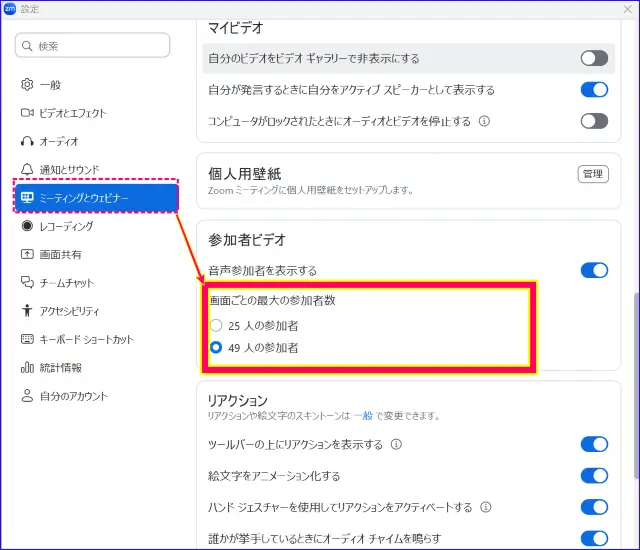Click the リアクション section heading
Image resolution: width=640 pixels, height=550 pixels.
[238, 400]
